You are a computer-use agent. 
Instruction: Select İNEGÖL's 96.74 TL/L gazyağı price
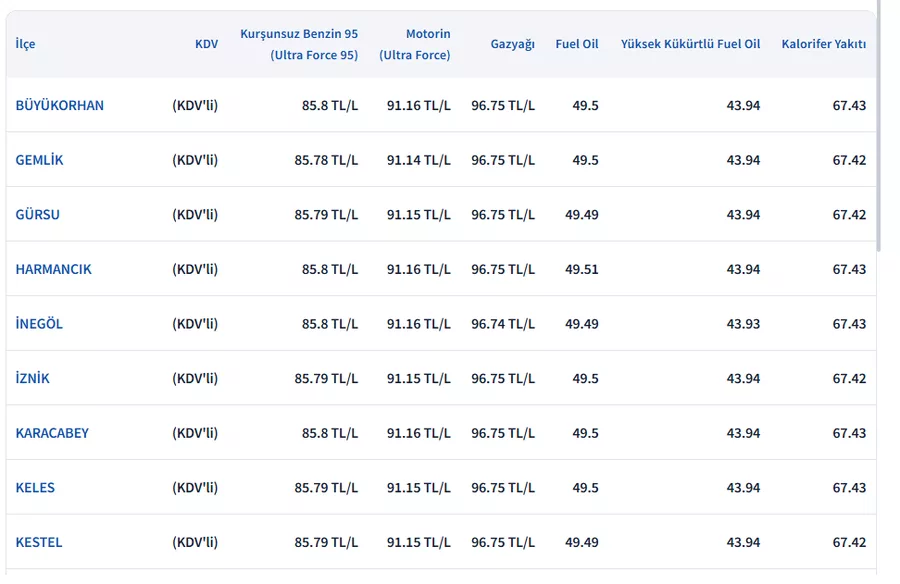coord(503,324)
